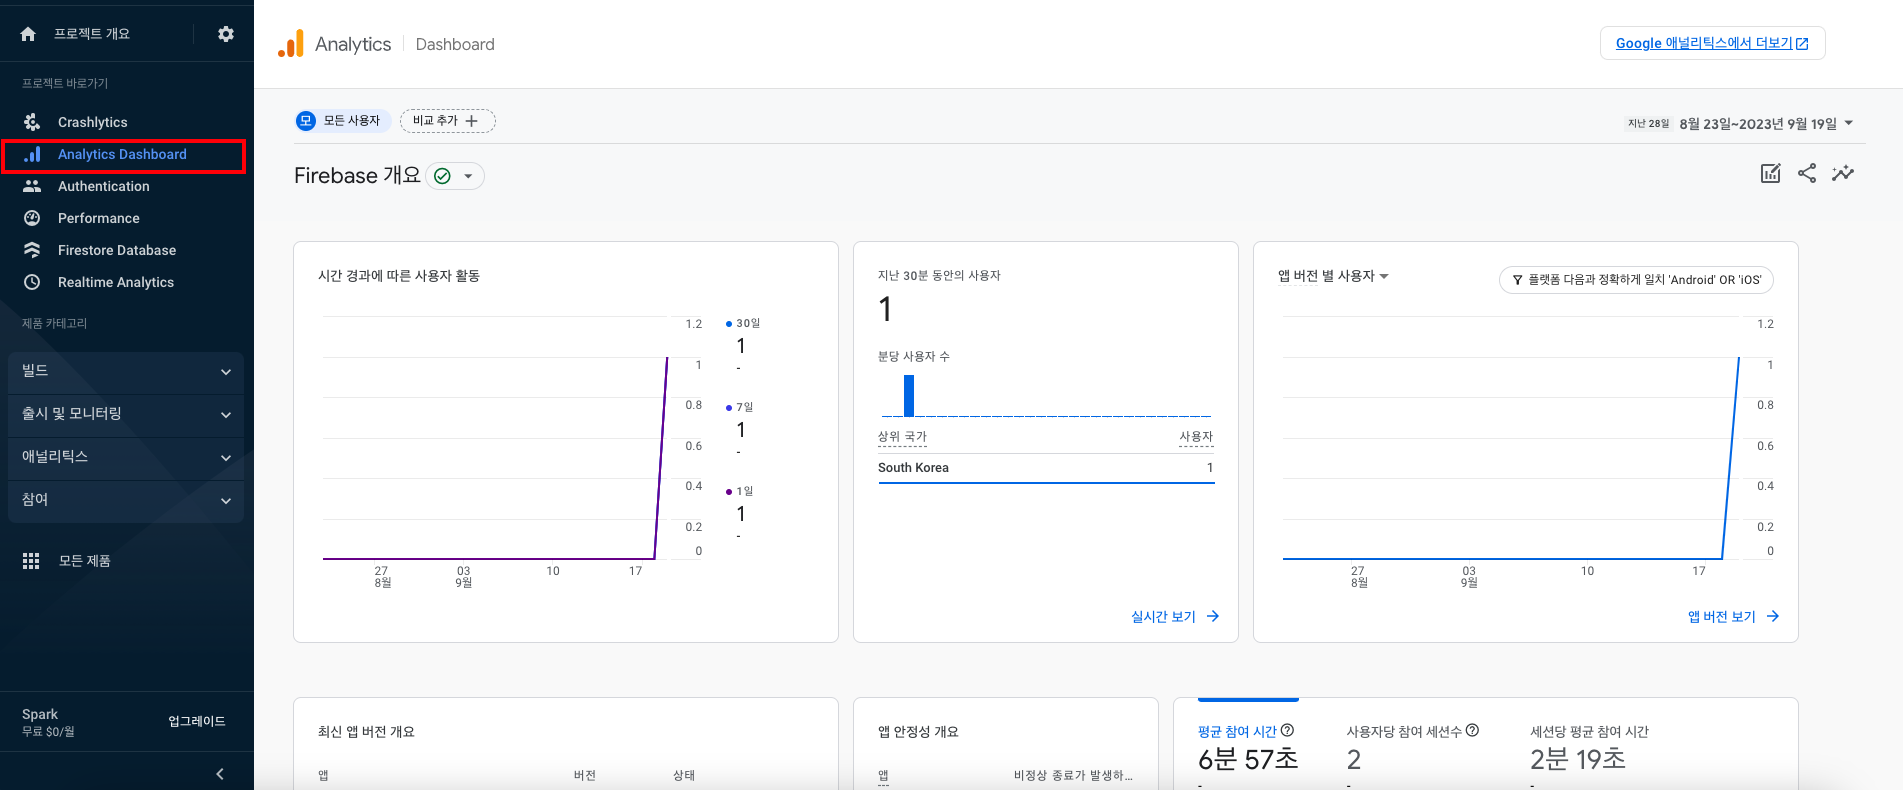Open 모든 제품 page

84,561
